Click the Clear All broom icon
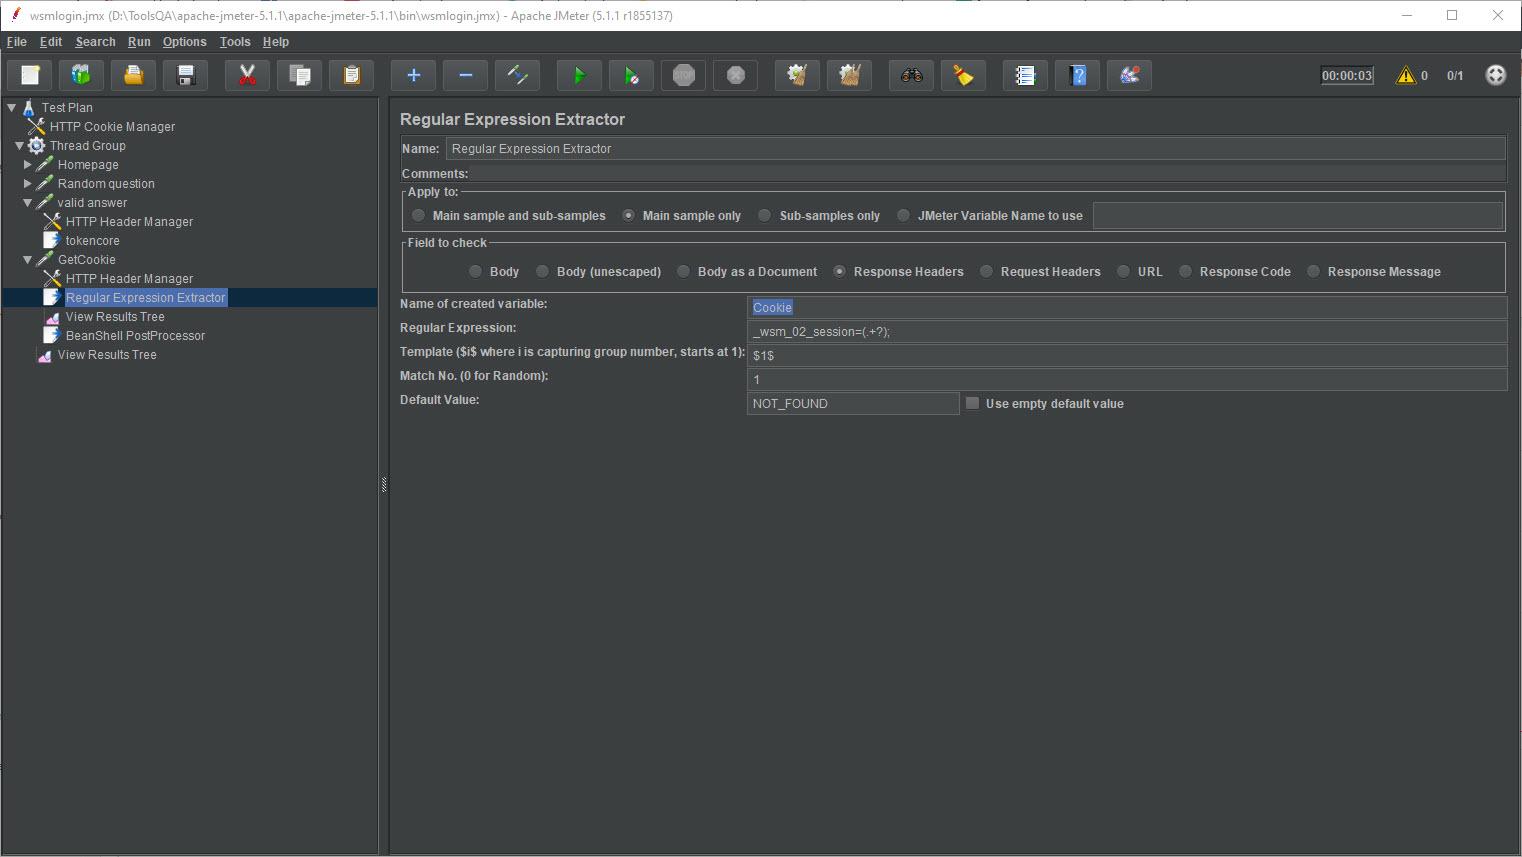The height and width of the screenshot is (857, 1522). [849, 76]
